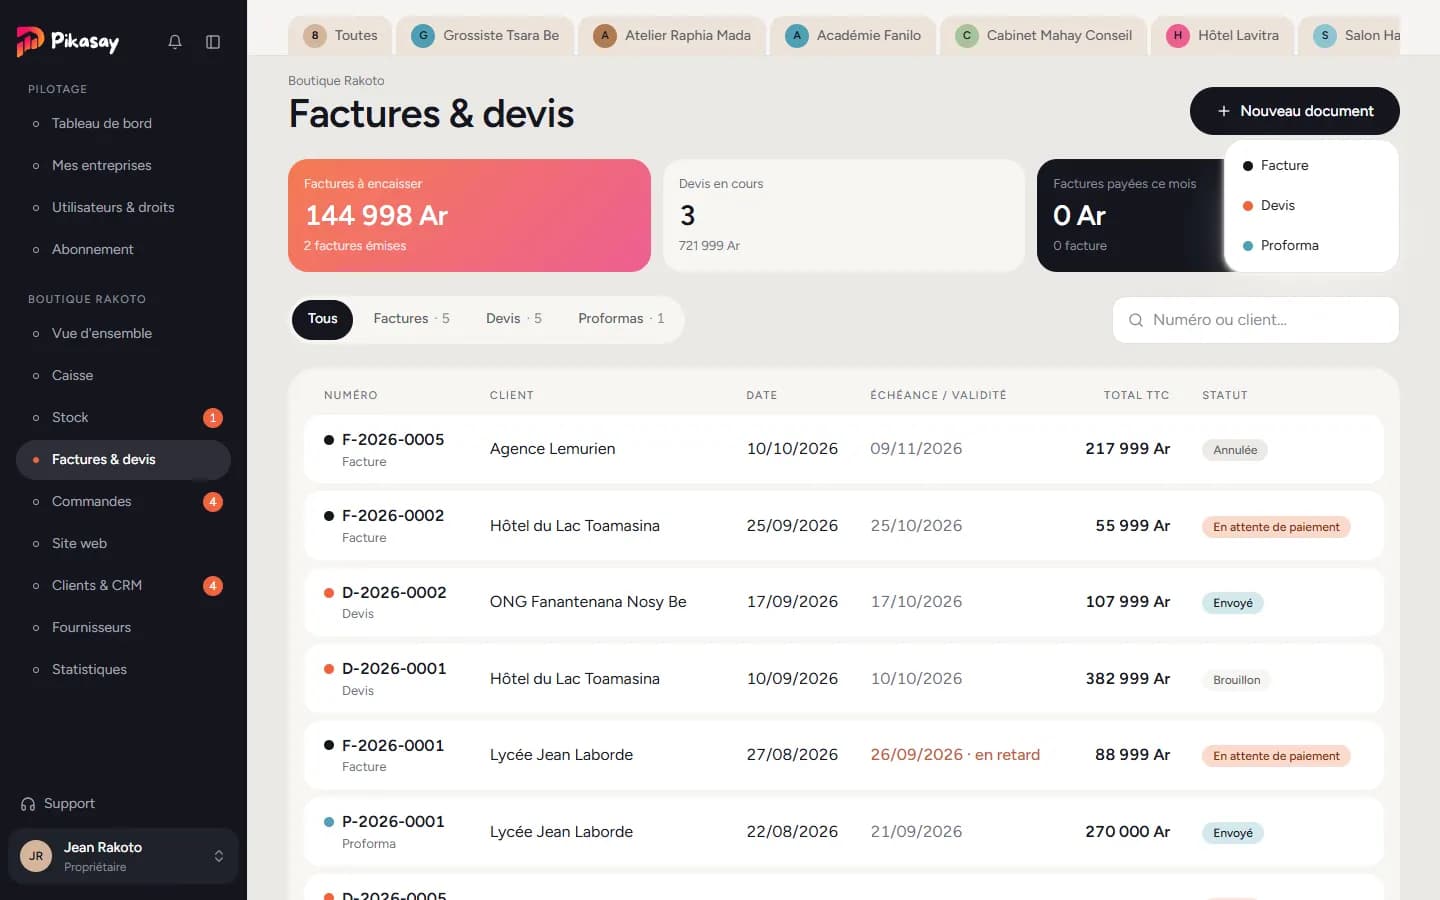Viewport: 1440px width, 900px height.
Task: Click the Support headset icon
Action: [x=28, y=804]
